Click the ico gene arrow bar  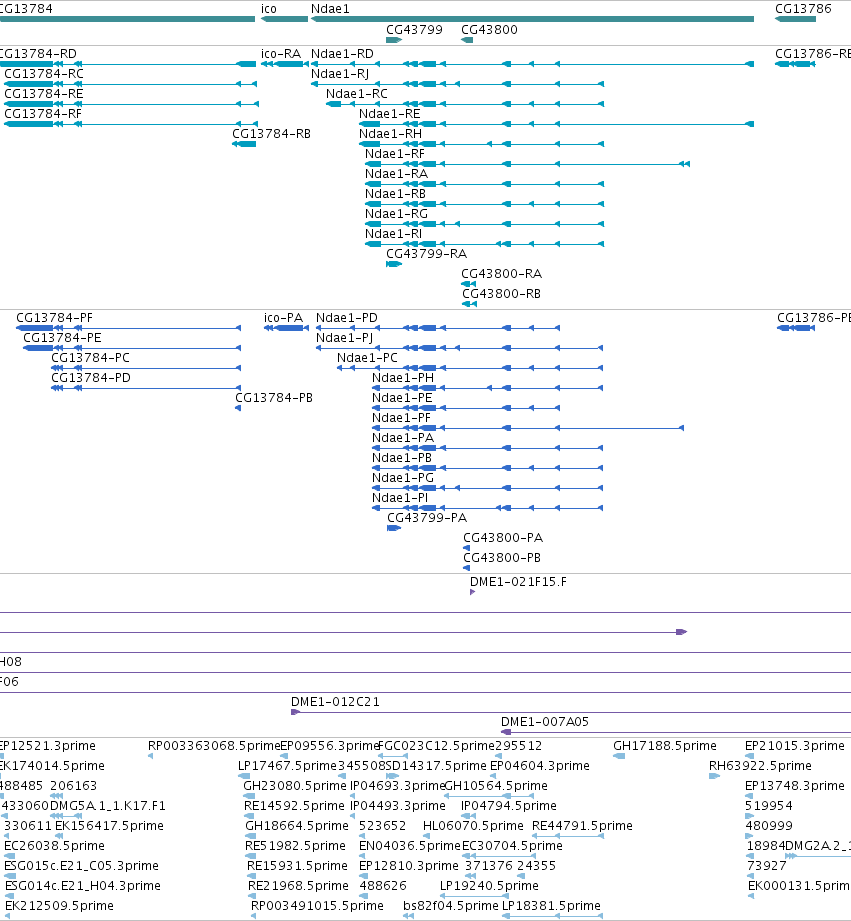click(x=284, y=19)
